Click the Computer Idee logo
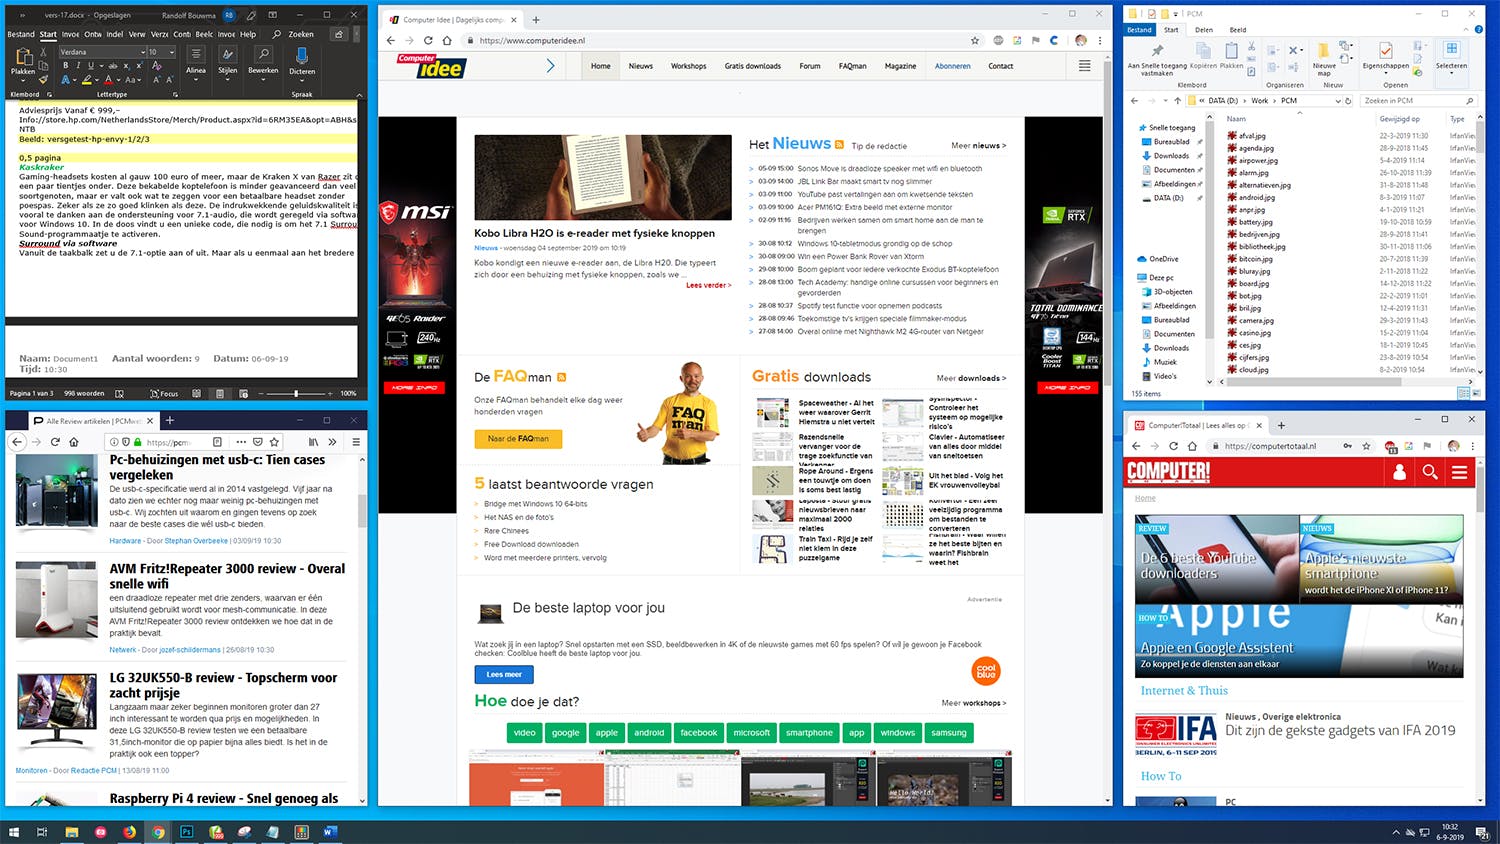This screenshot has width=1500, height=844. tap(431, 66)
